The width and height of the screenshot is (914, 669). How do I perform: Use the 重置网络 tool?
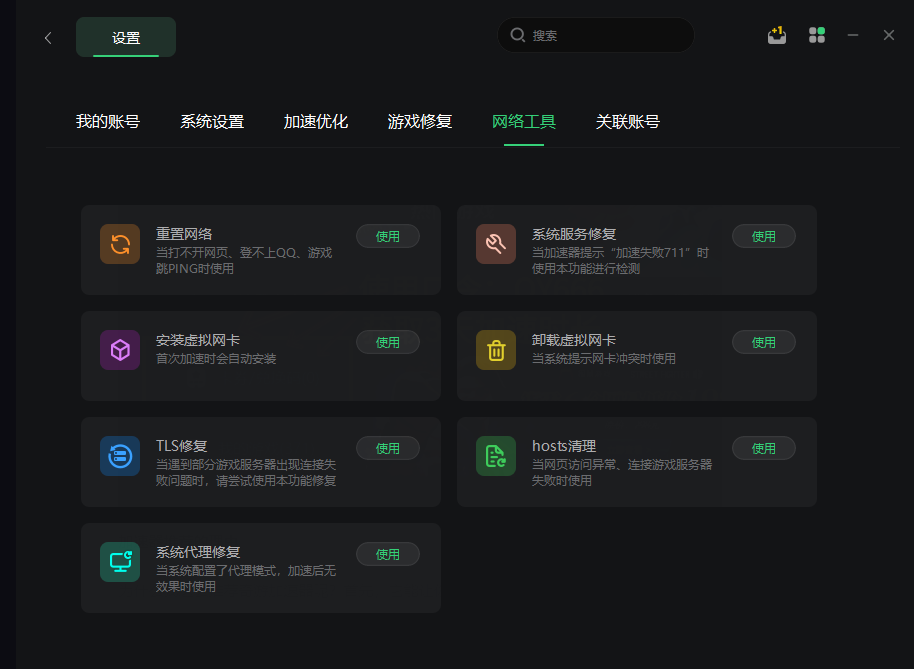pos(388,236)
